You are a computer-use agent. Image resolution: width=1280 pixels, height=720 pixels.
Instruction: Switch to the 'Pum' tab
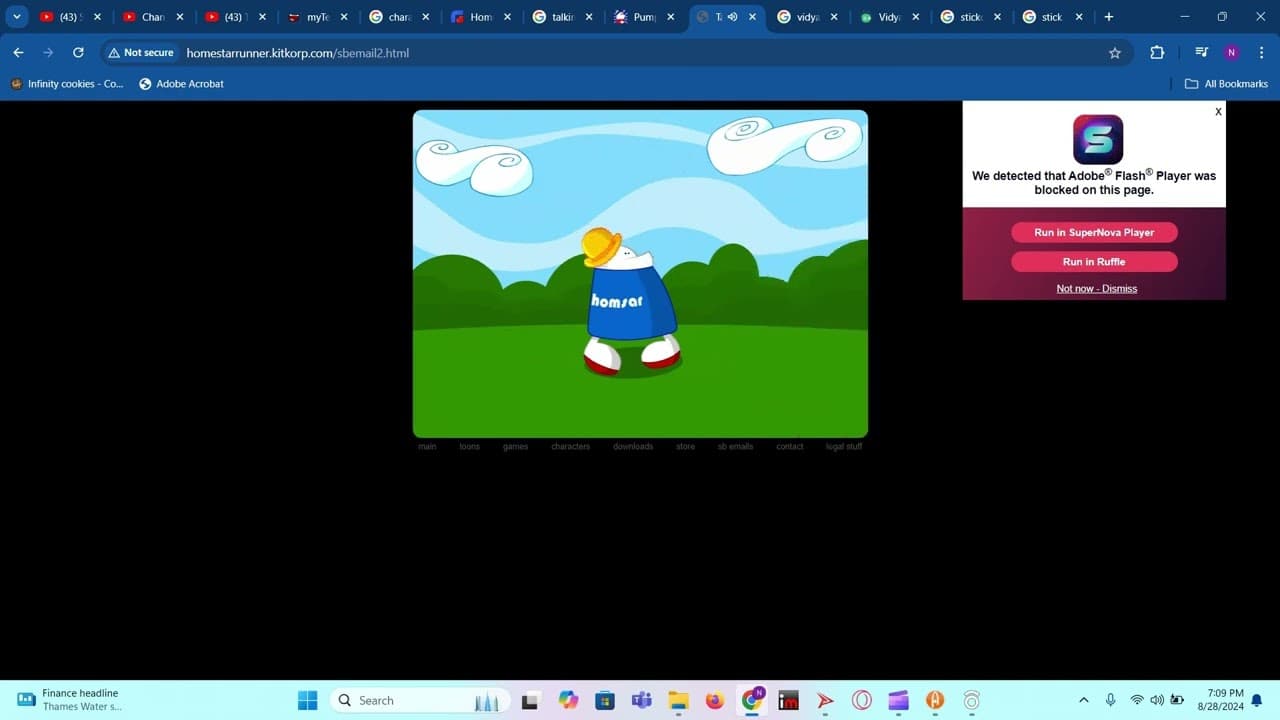(x=643, y=17)
